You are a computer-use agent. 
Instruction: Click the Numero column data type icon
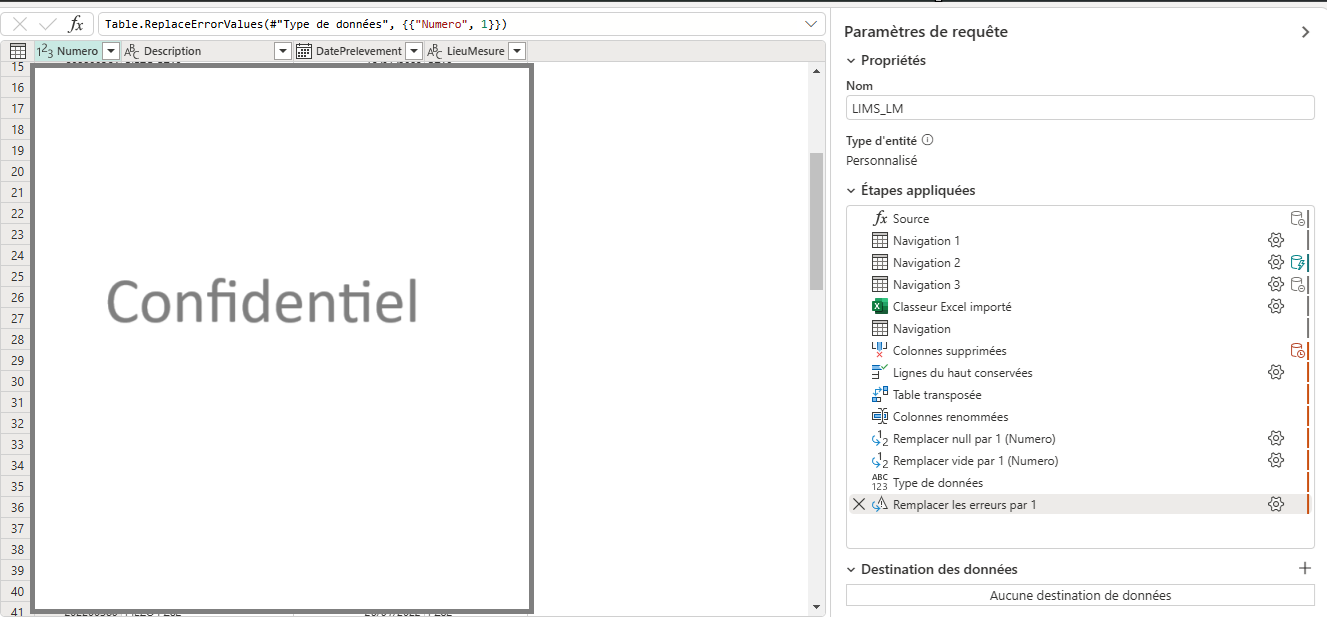[x=44, y=51]
